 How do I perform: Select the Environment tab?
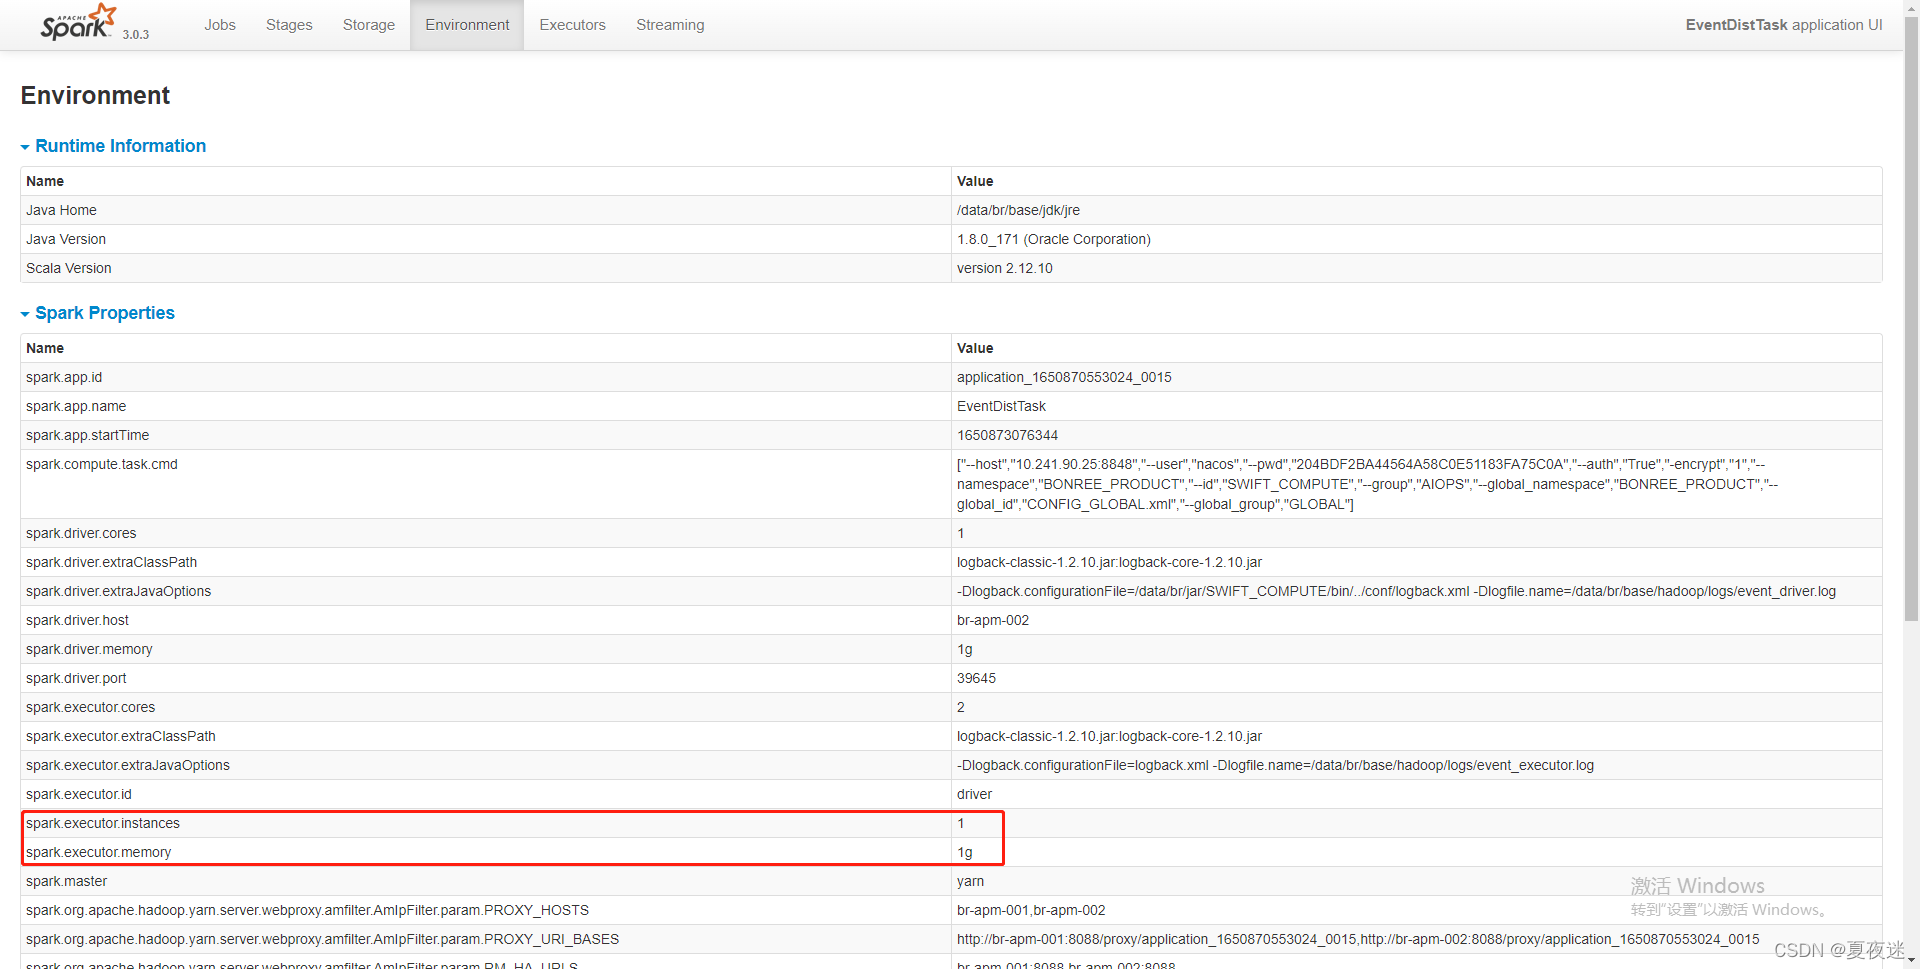click(467, 25)
